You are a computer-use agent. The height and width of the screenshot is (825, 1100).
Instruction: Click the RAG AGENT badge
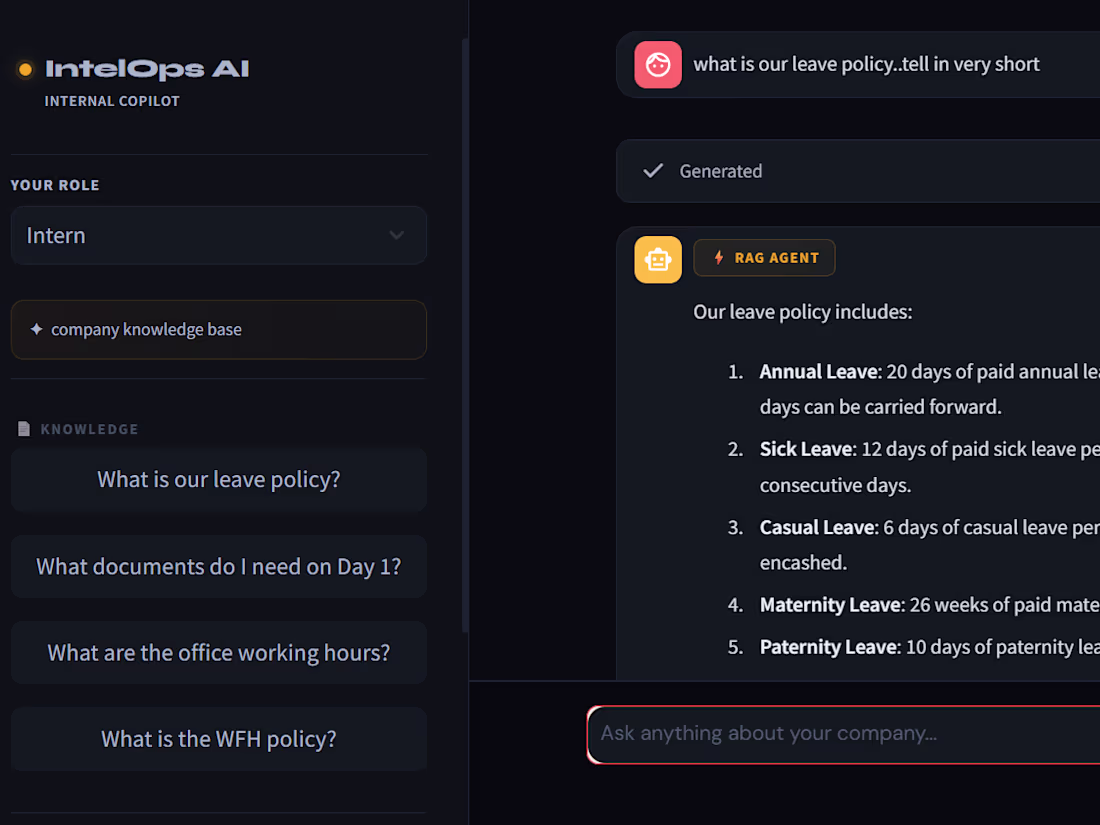[x=764, y=257]
